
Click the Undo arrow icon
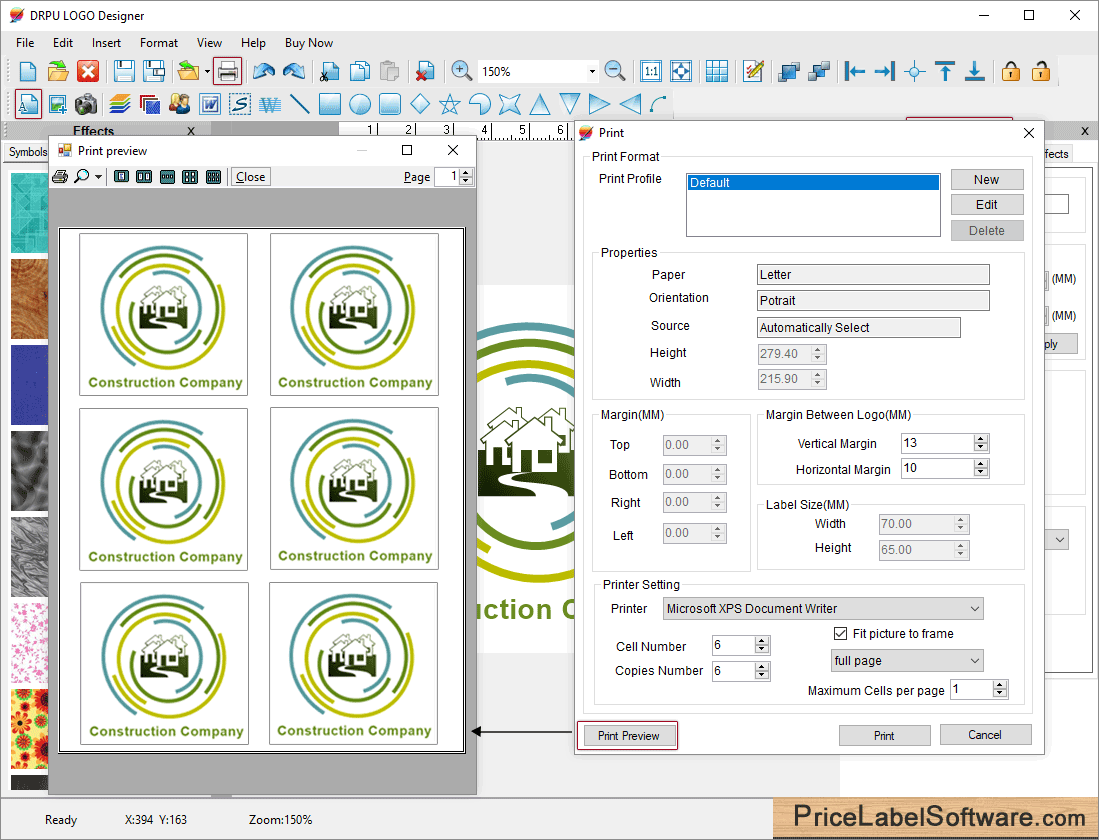click(264, 72)
